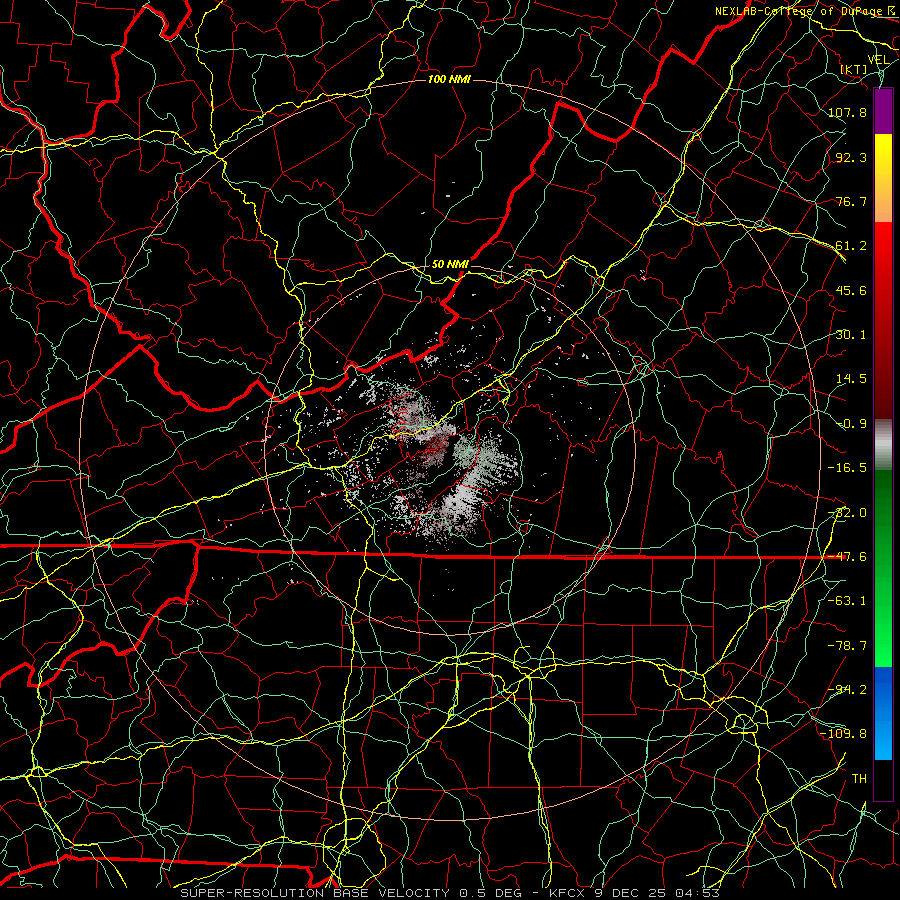Select the -109.8 velocity scale value
Image resolution: width=900 pixels, height=900 pixels.
click(844, 734)
